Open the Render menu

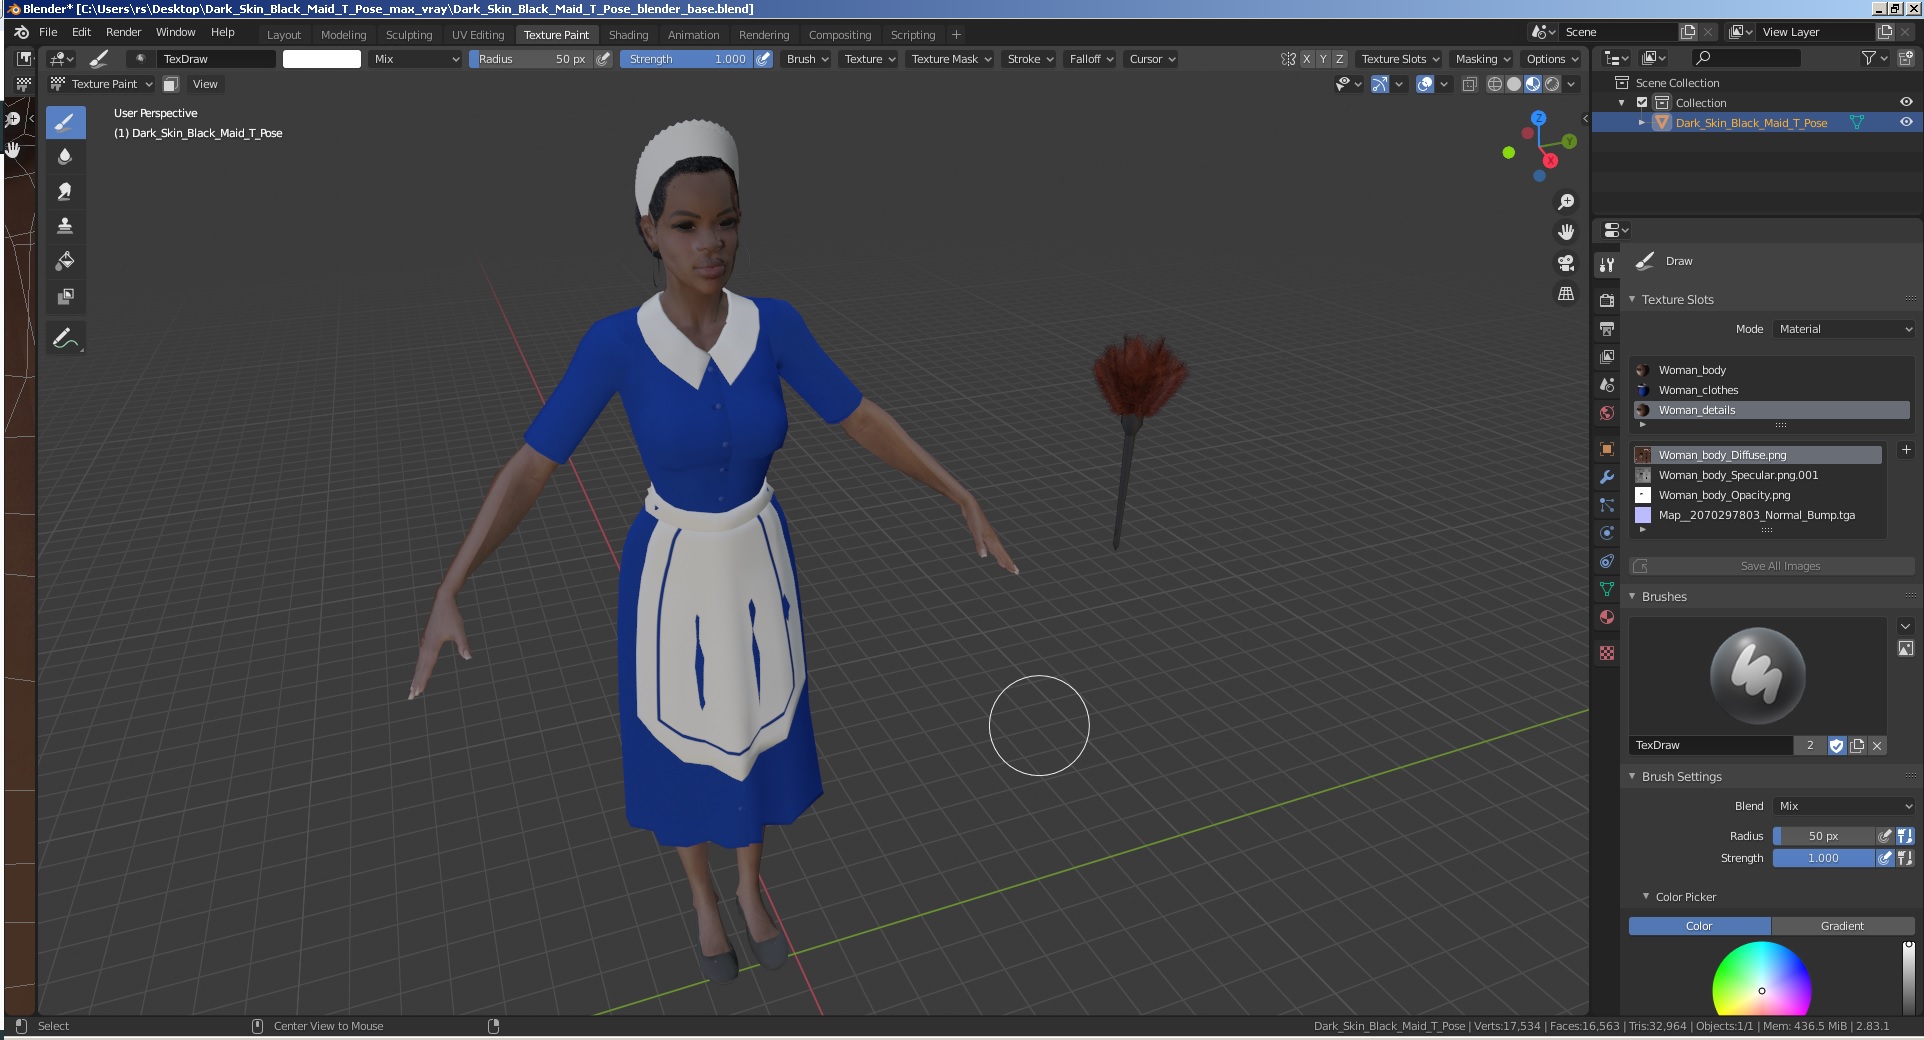click(123, 32)
